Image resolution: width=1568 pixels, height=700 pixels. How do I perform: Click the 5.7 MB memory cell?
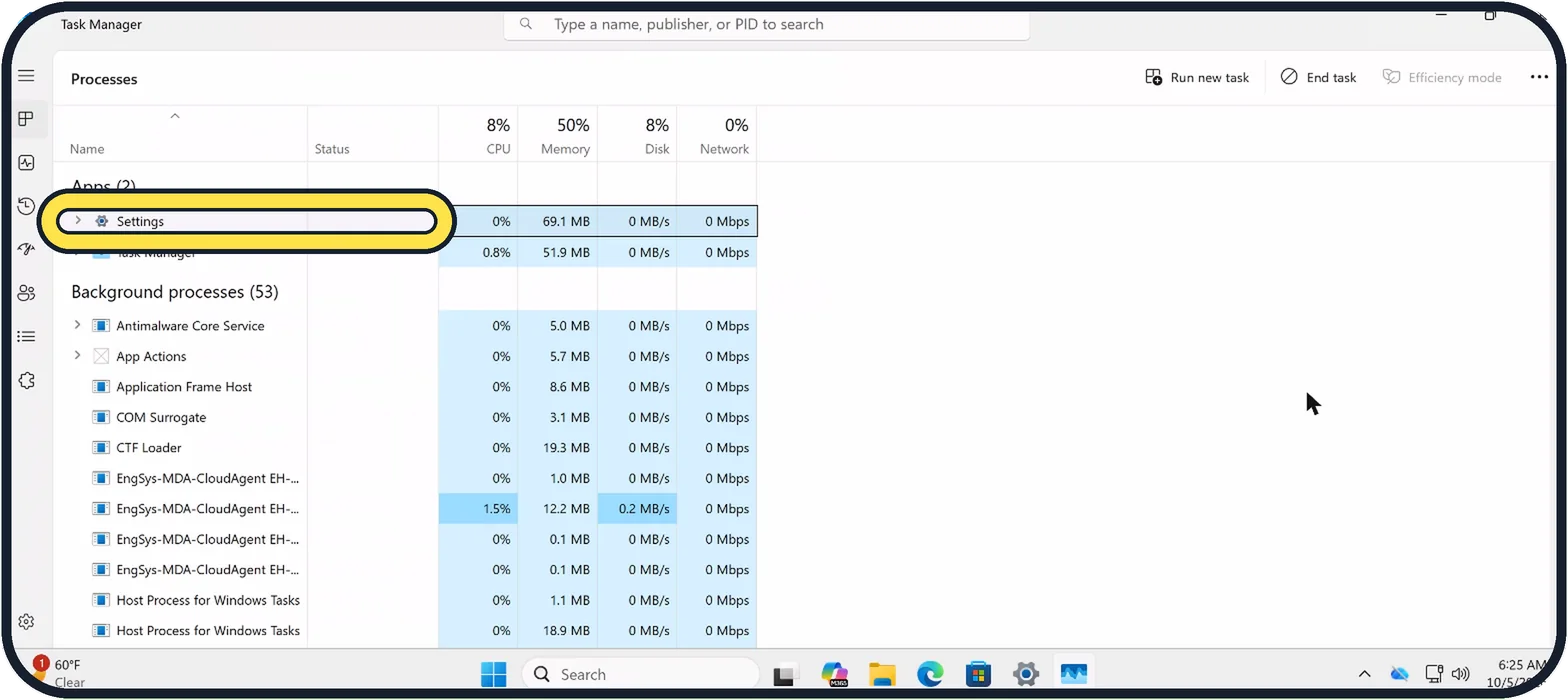(x=557, y=356)
